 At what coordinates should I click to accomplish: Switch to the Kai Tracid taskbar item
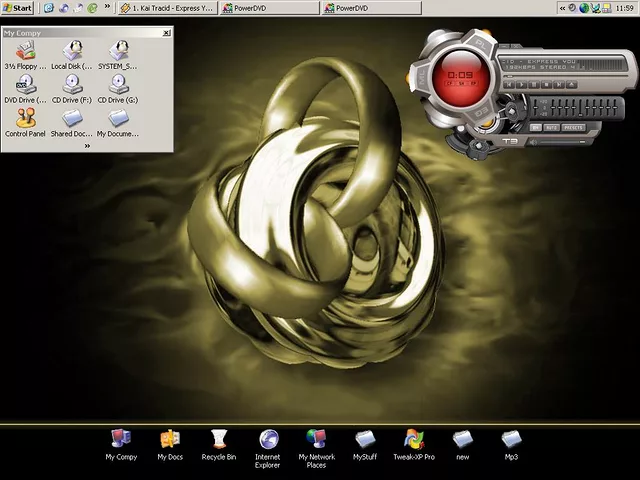coord(165,7)
